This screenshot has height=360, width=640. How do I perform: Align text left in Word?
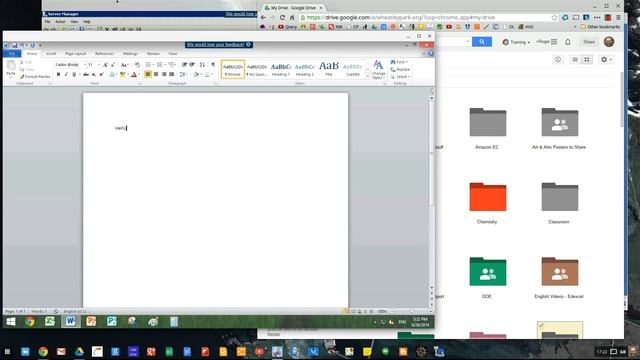pos(148,74)
